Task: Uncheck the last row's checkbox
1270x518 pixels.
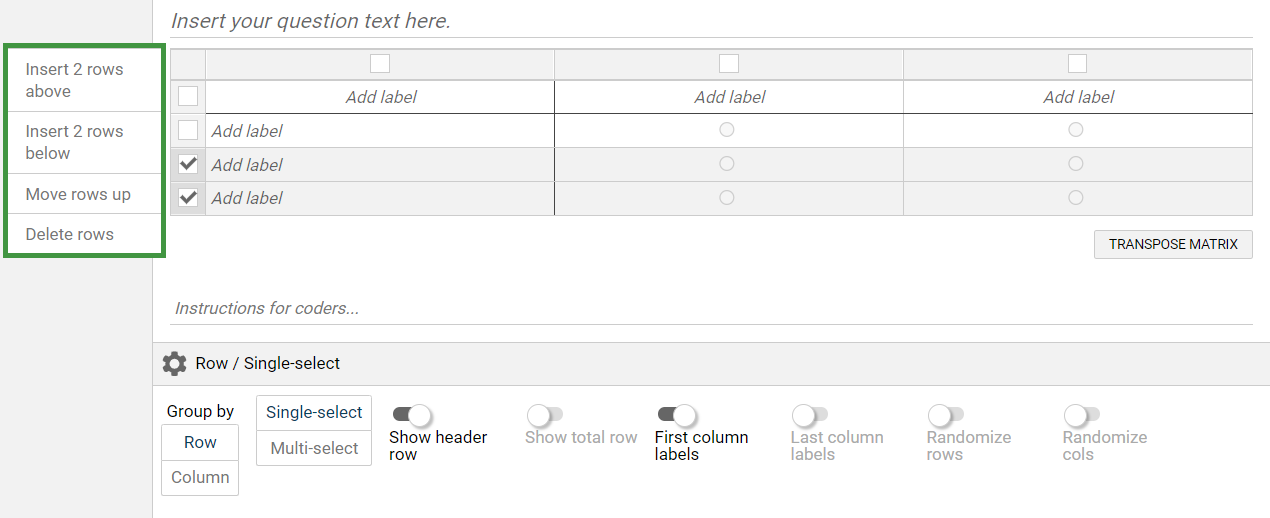Action: pos(188,198)
